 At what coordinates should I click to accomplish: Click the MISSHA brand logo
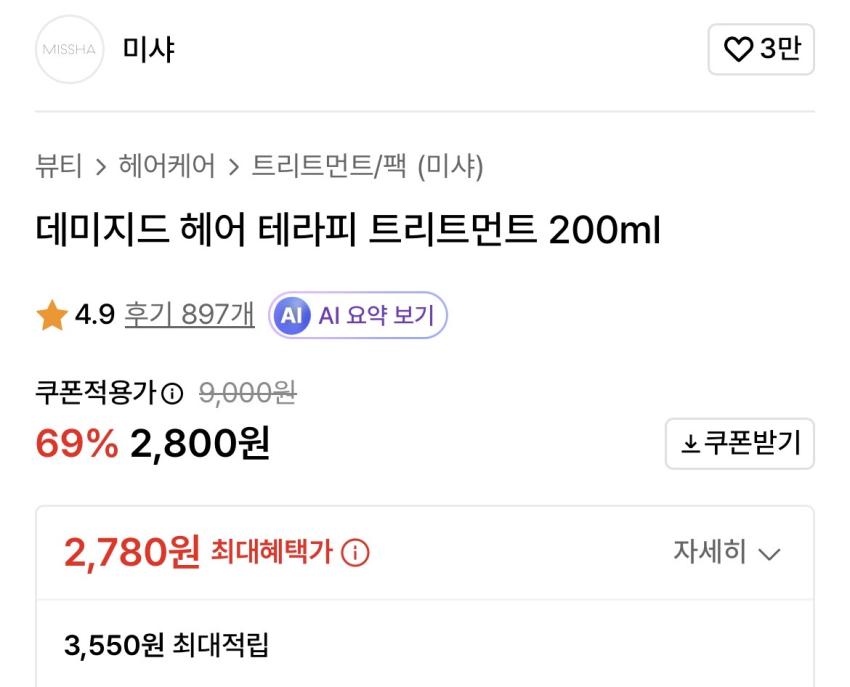69,49
